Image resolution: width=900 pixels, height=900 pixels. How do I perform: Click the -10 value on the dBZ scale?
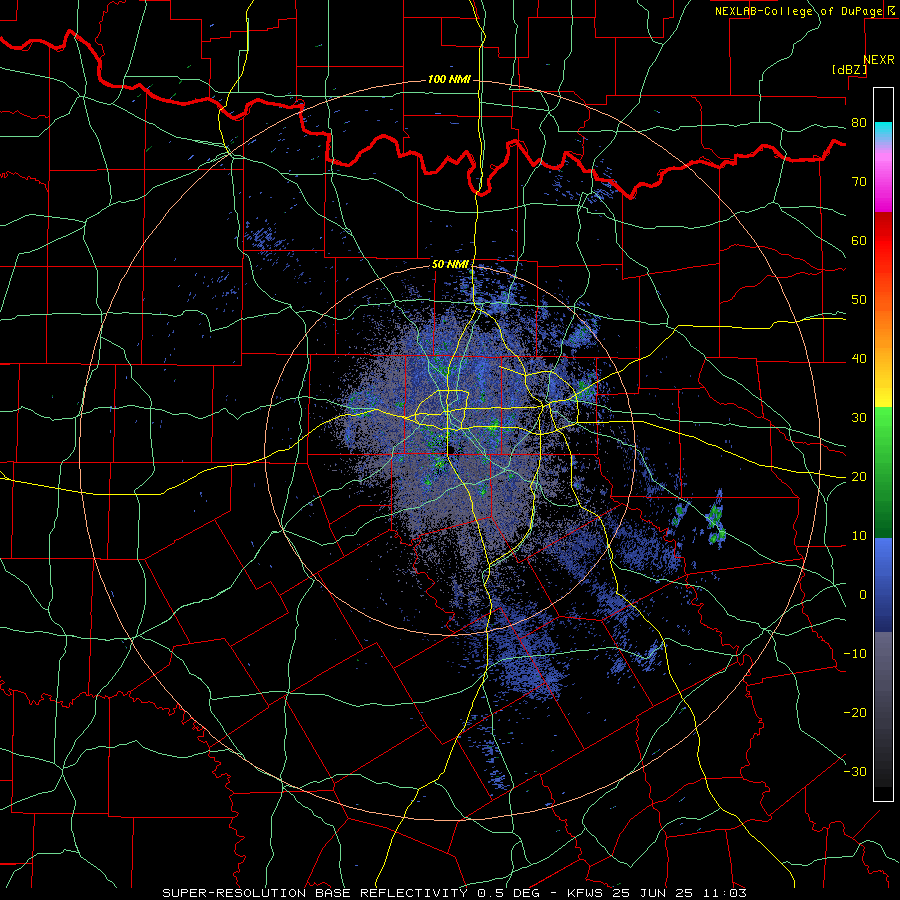click(x=855, y=654)
